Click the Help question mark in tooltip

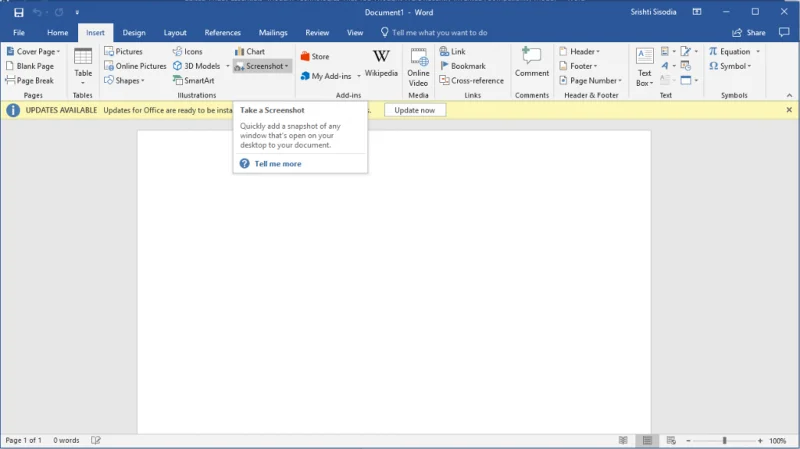(x=245, y=164)
